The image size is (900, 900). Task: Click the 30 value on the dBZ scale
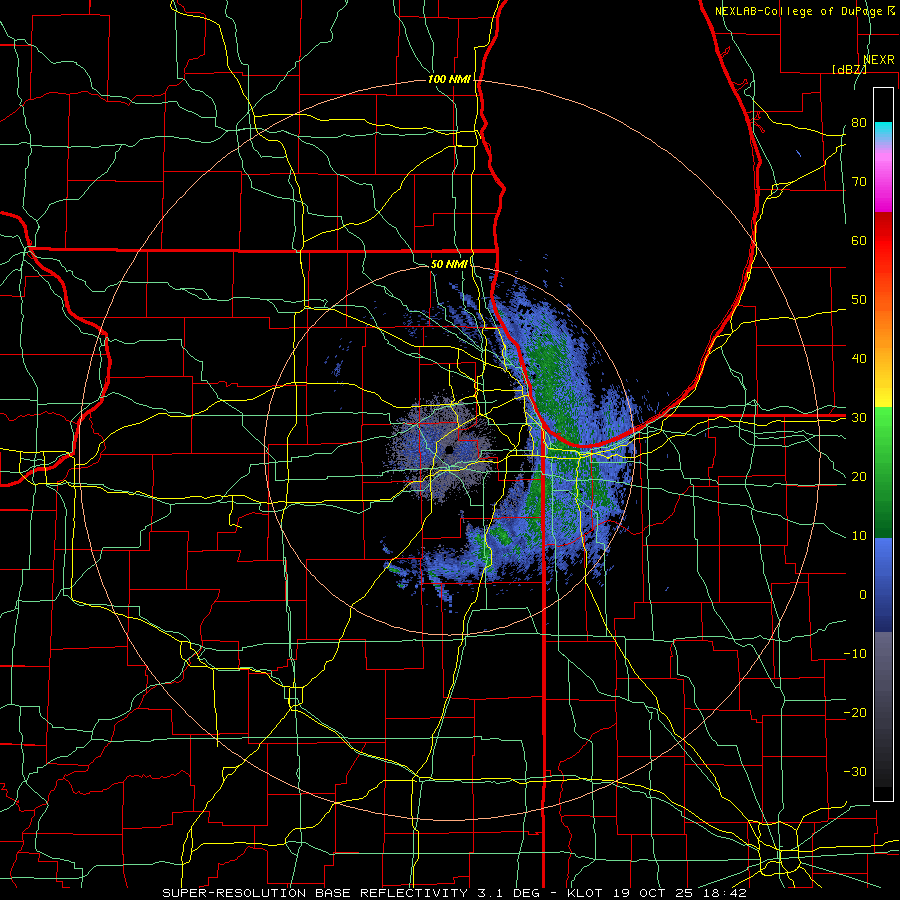859,418
